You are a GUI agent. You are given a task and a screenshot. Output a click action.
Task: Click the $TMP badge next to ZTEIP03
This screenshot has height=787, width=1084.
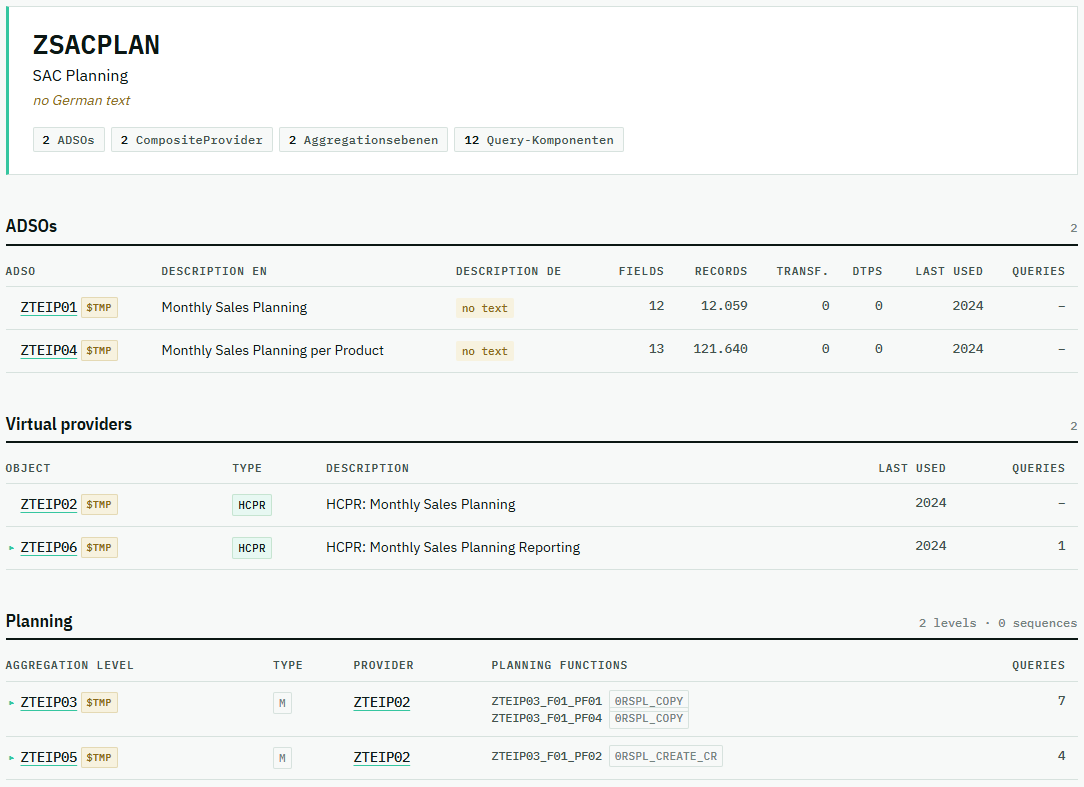tap(99, 703)
